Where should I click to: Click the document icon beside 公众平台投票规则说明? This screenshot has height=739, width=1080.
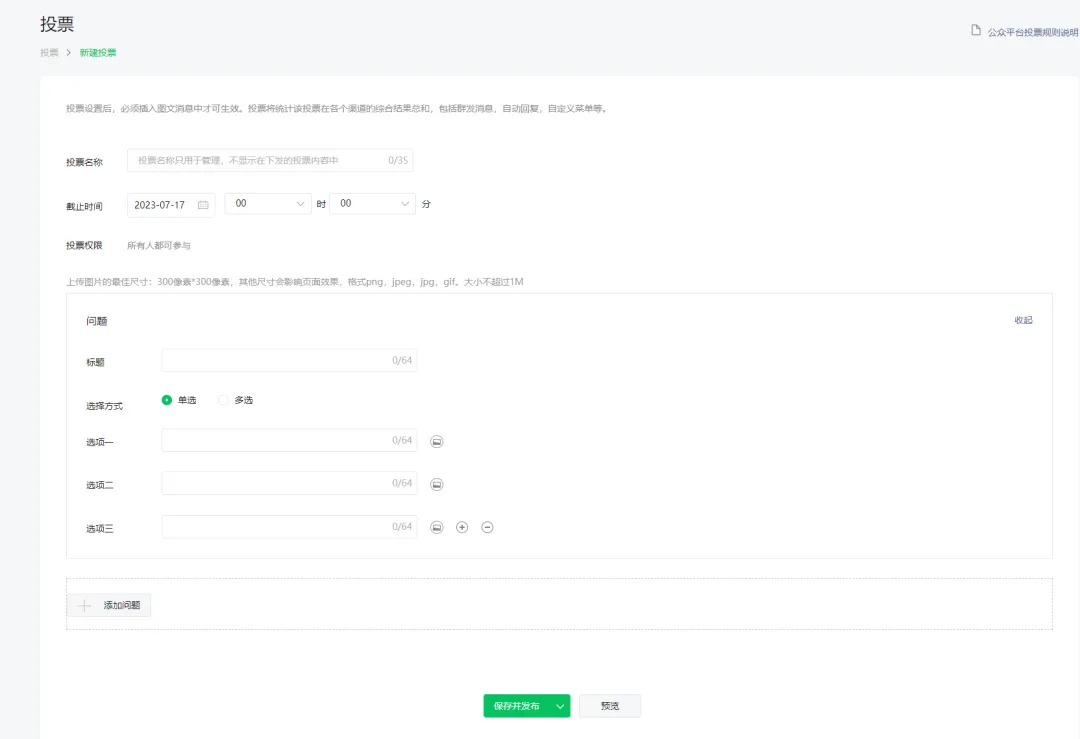976,31
